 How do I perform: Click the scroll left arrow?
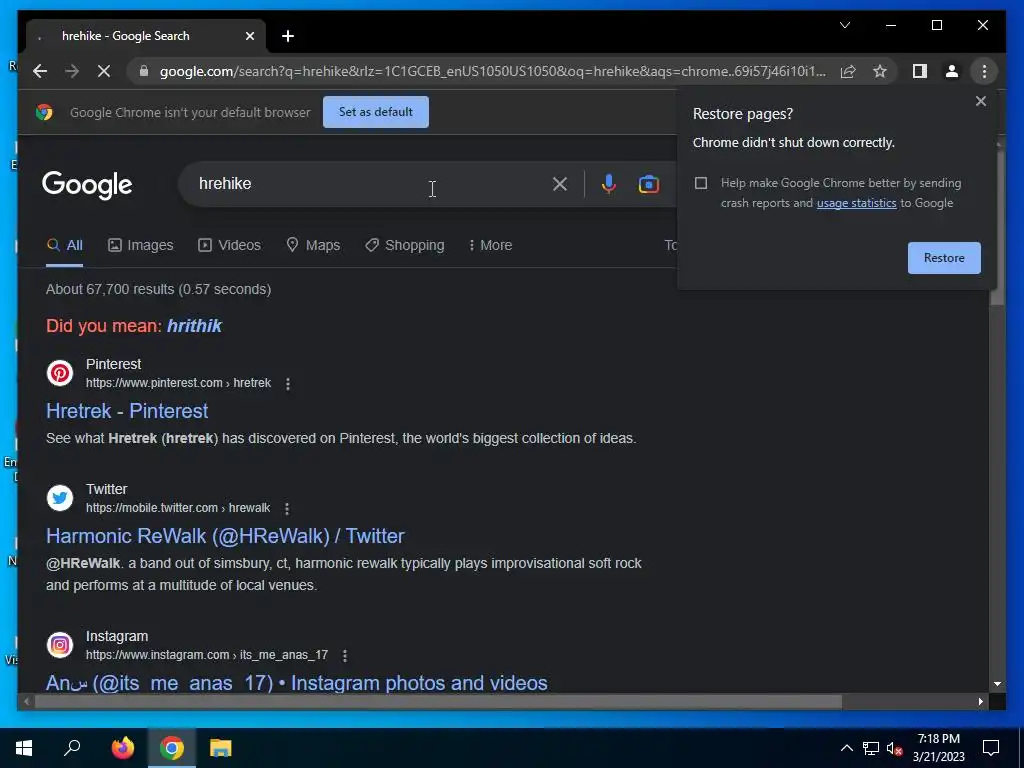click(25, 702)
